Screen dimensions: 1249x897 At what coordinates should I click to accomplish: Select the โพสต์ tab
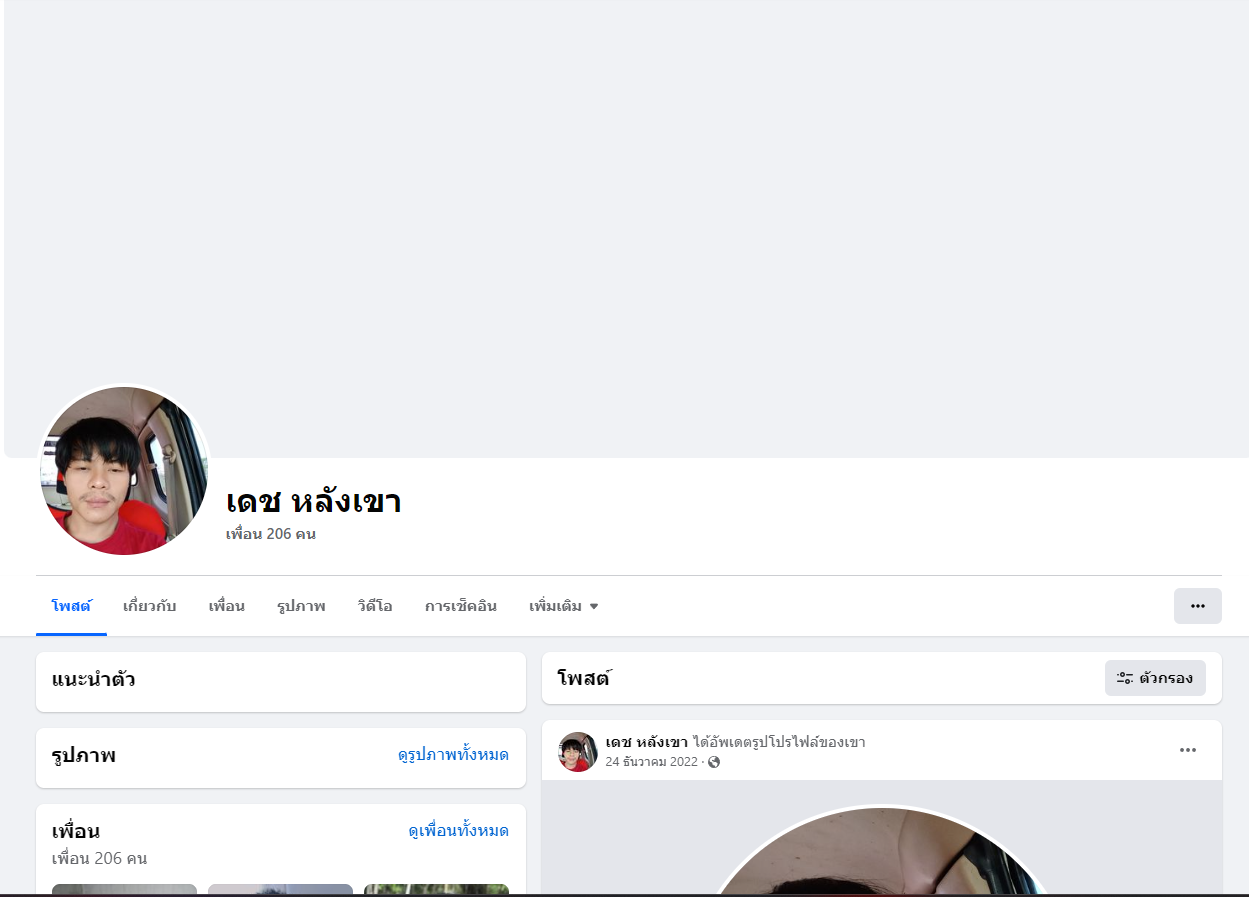[x=71, y=606]
